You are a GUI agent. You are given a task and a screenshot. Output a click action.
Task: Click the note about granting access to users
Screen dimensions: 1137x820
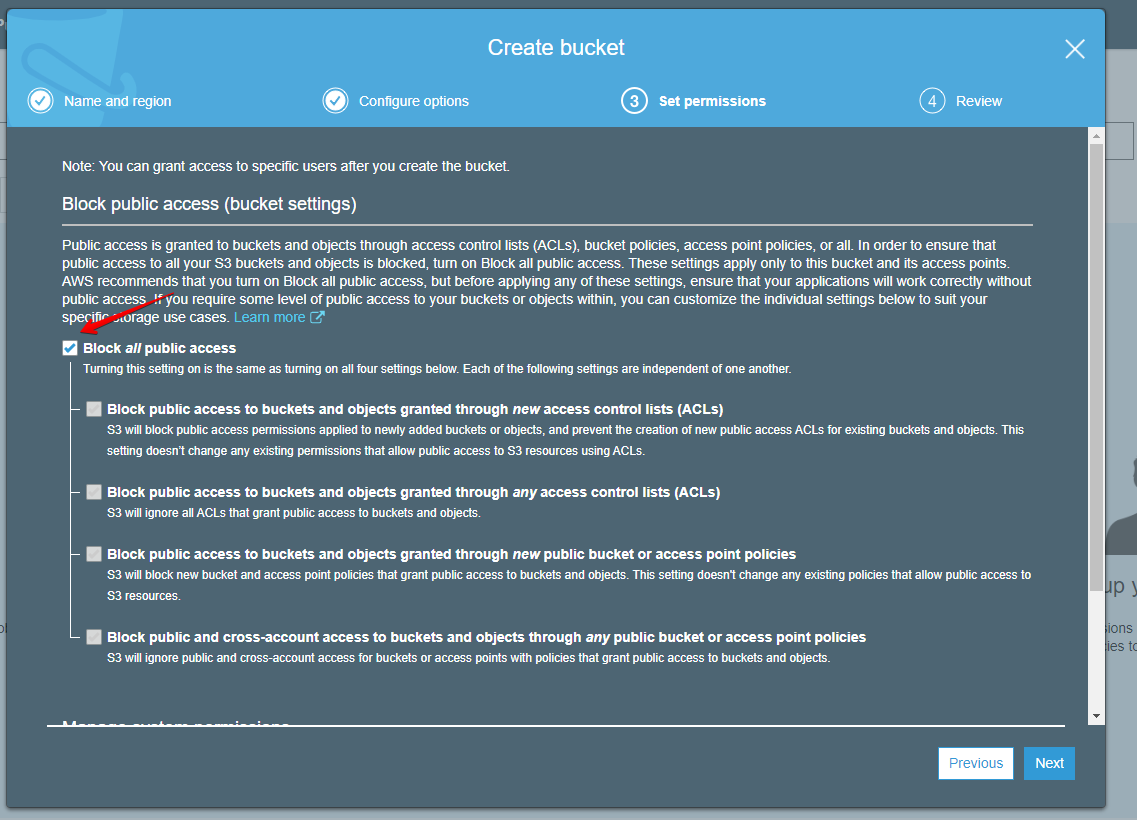286,166
